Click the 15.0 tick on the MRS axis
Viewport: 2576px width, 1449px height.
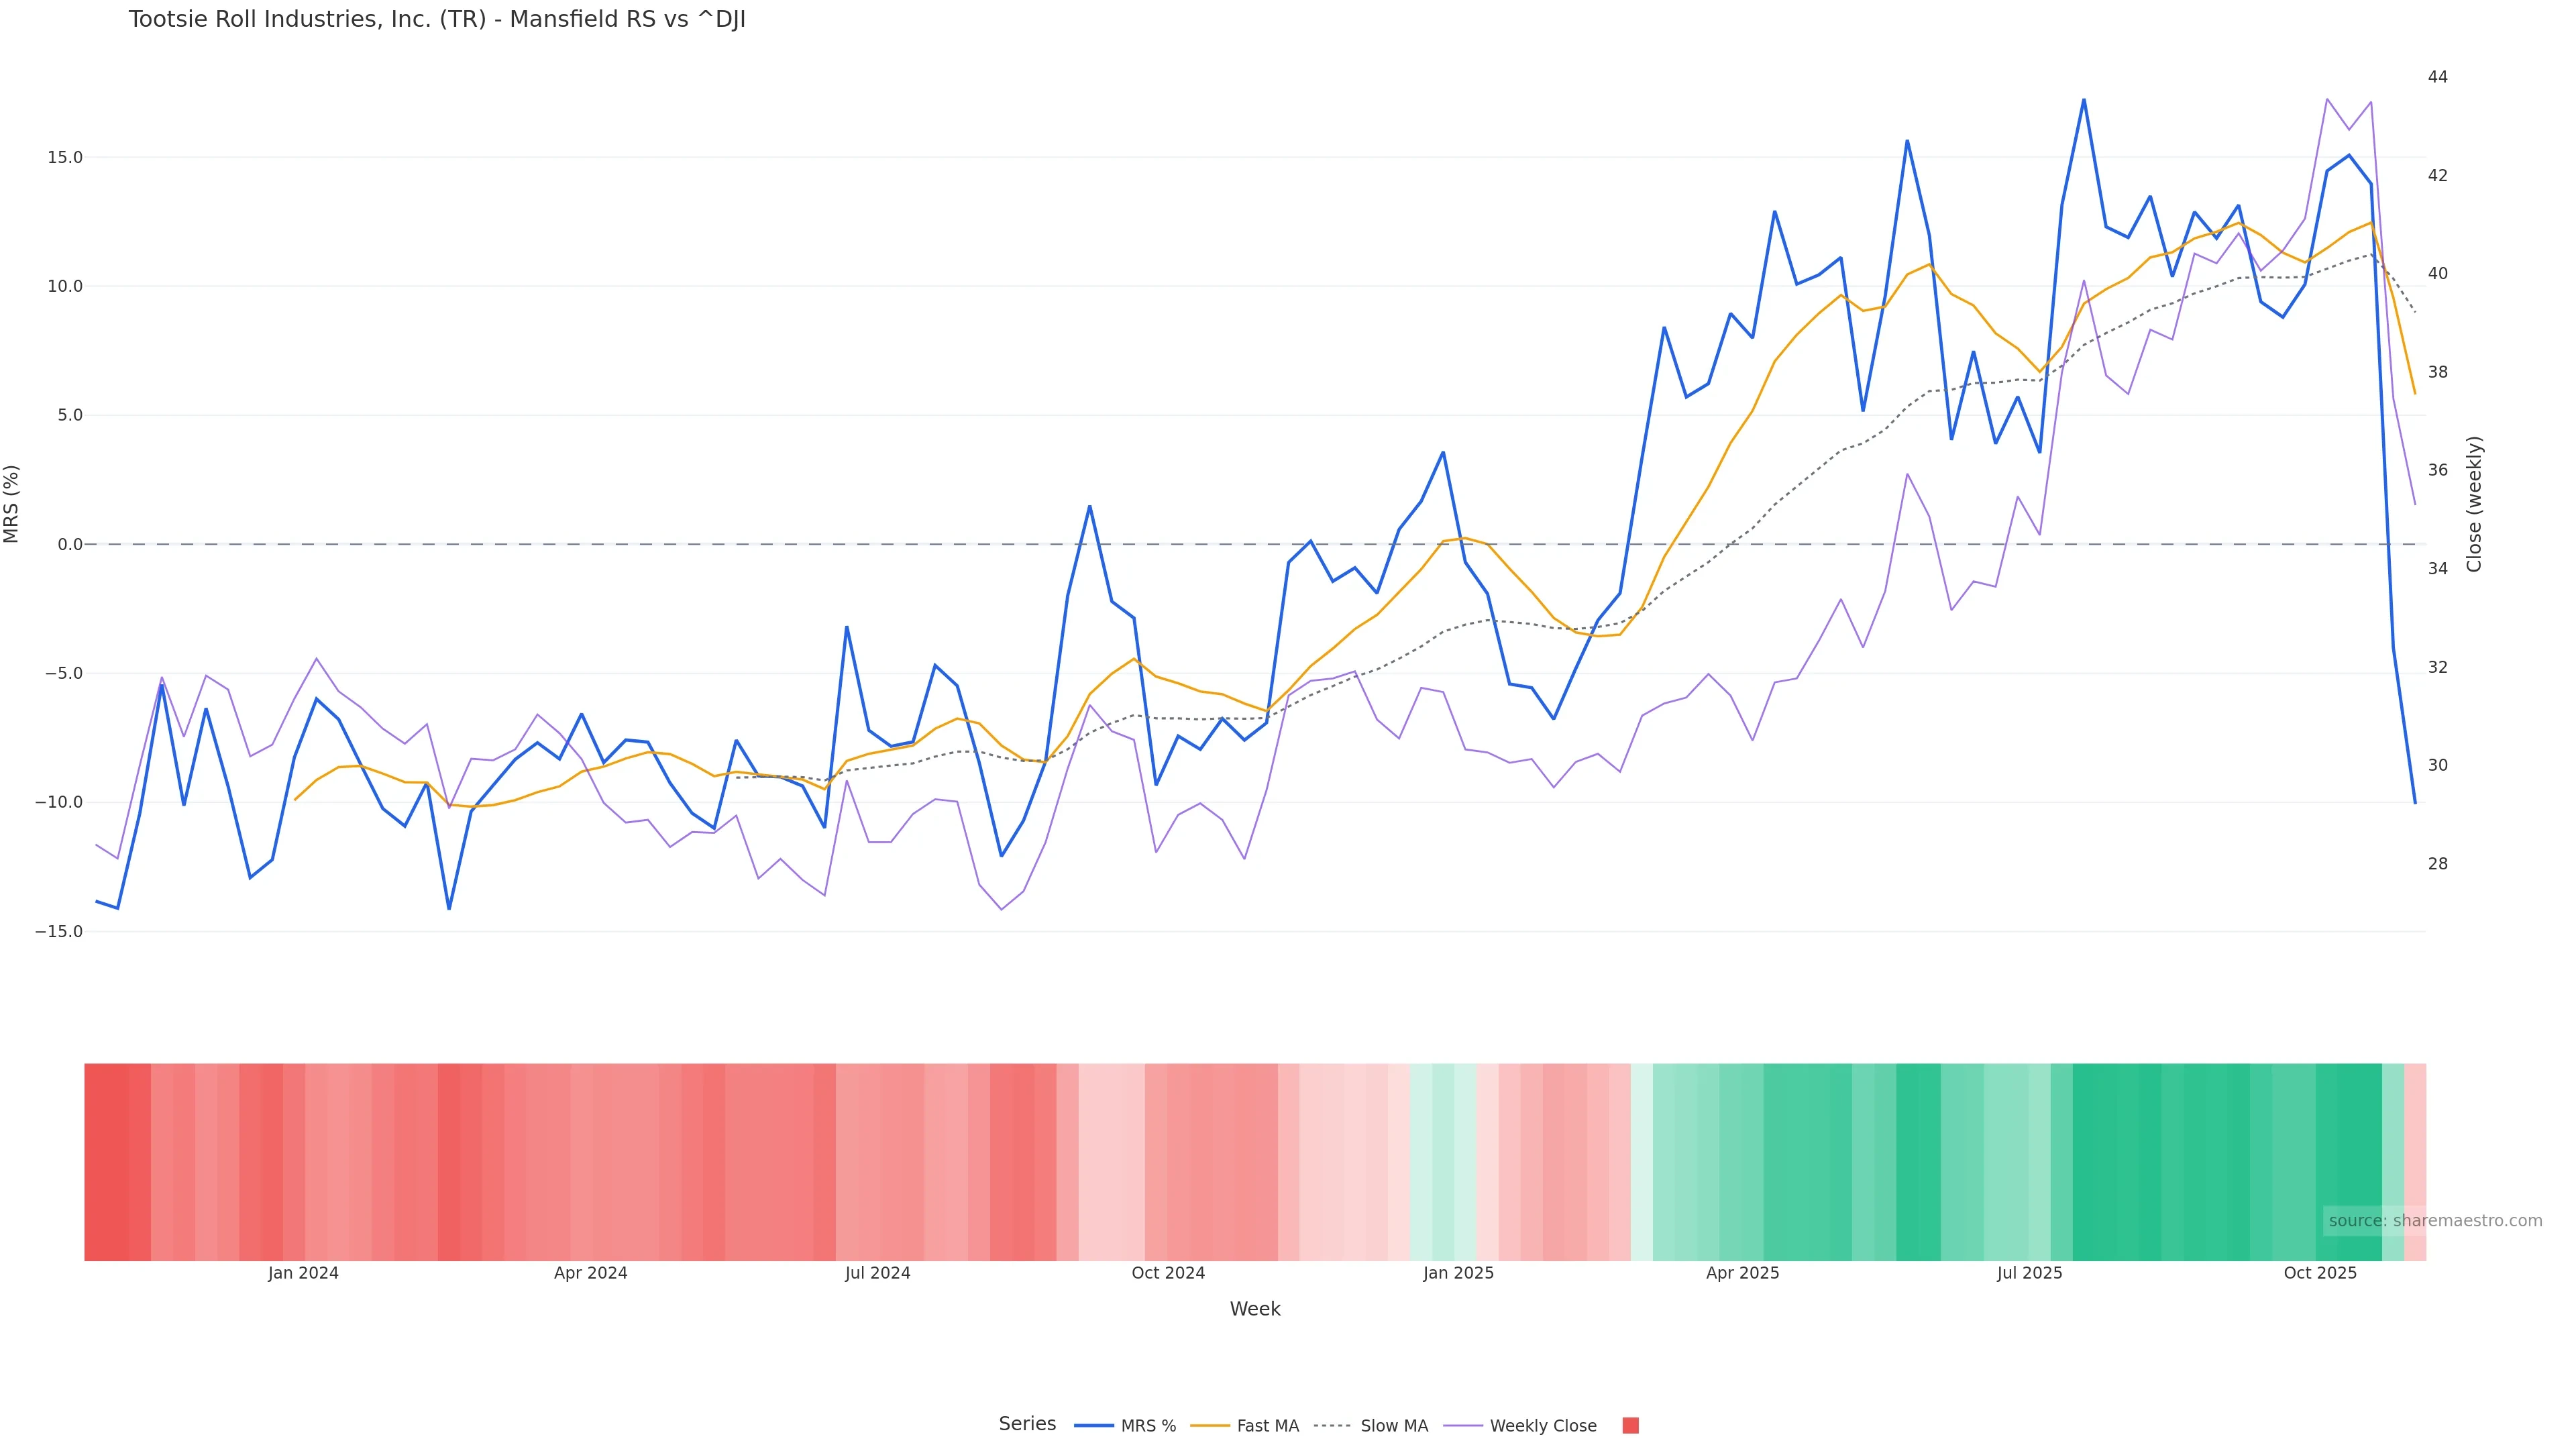tap(65, 158)
